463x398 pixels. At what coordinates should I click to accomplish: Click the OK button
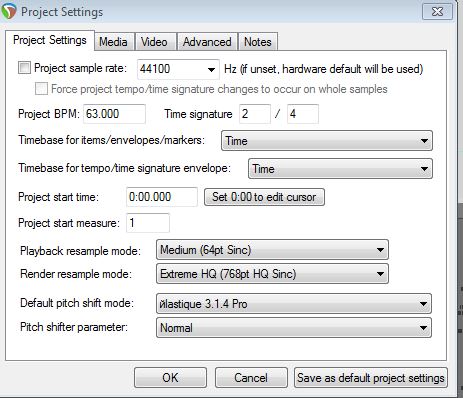[x=170, y=378]
